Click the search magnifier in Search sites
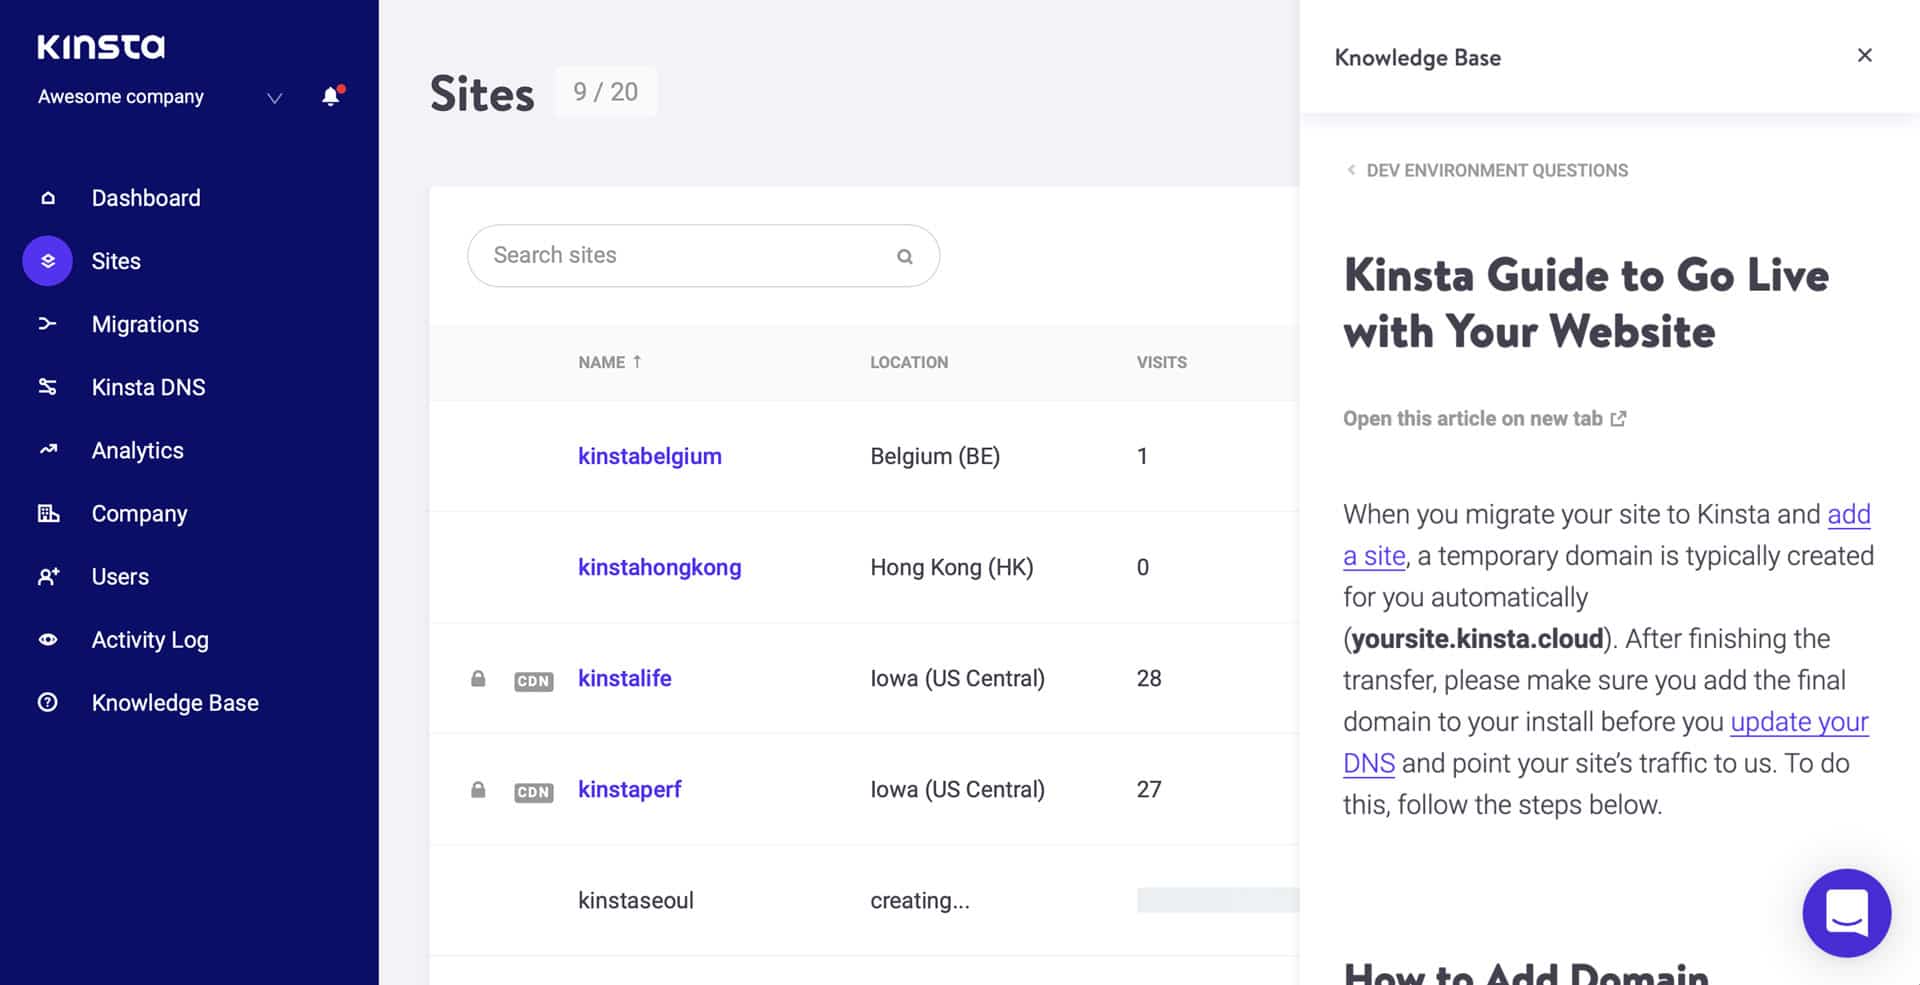The height and width of the screenshot is (985, 1920). [904, 256]
